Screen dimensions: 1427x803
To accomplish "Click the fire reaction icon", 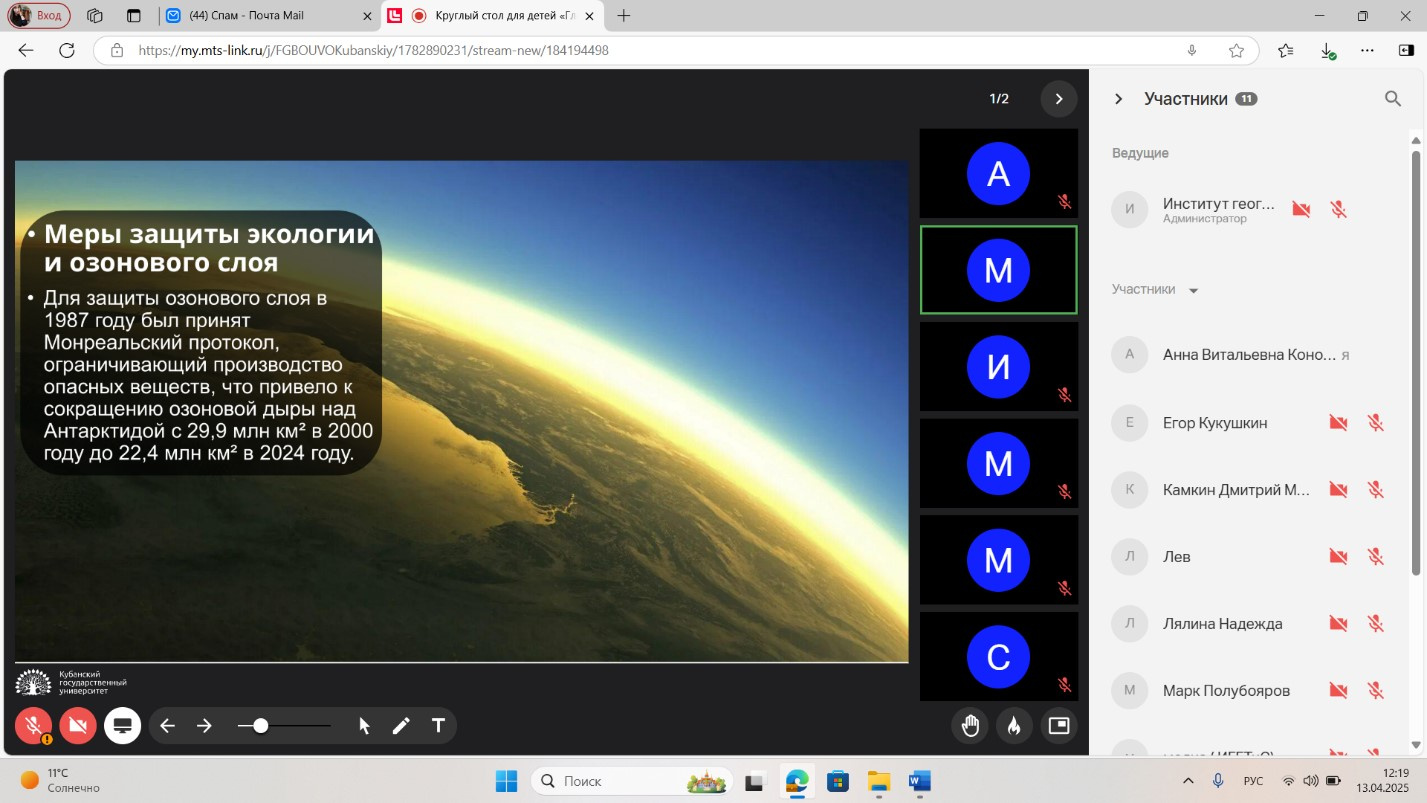I will 1014,726.
